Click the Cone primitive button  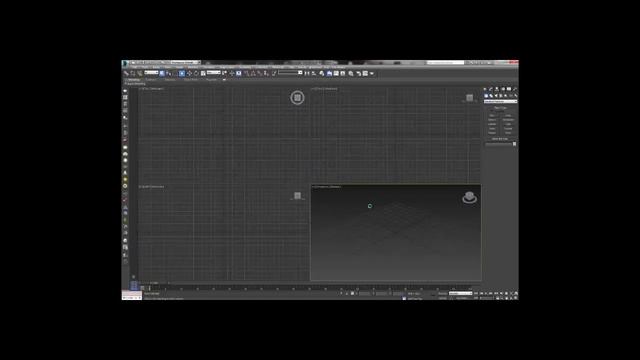(x=508, y=116)
